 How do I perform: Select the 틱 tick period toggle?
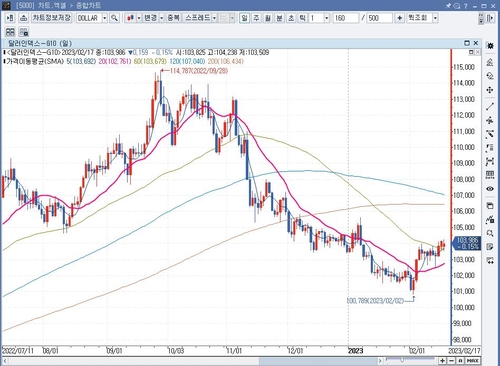point(302,18)
